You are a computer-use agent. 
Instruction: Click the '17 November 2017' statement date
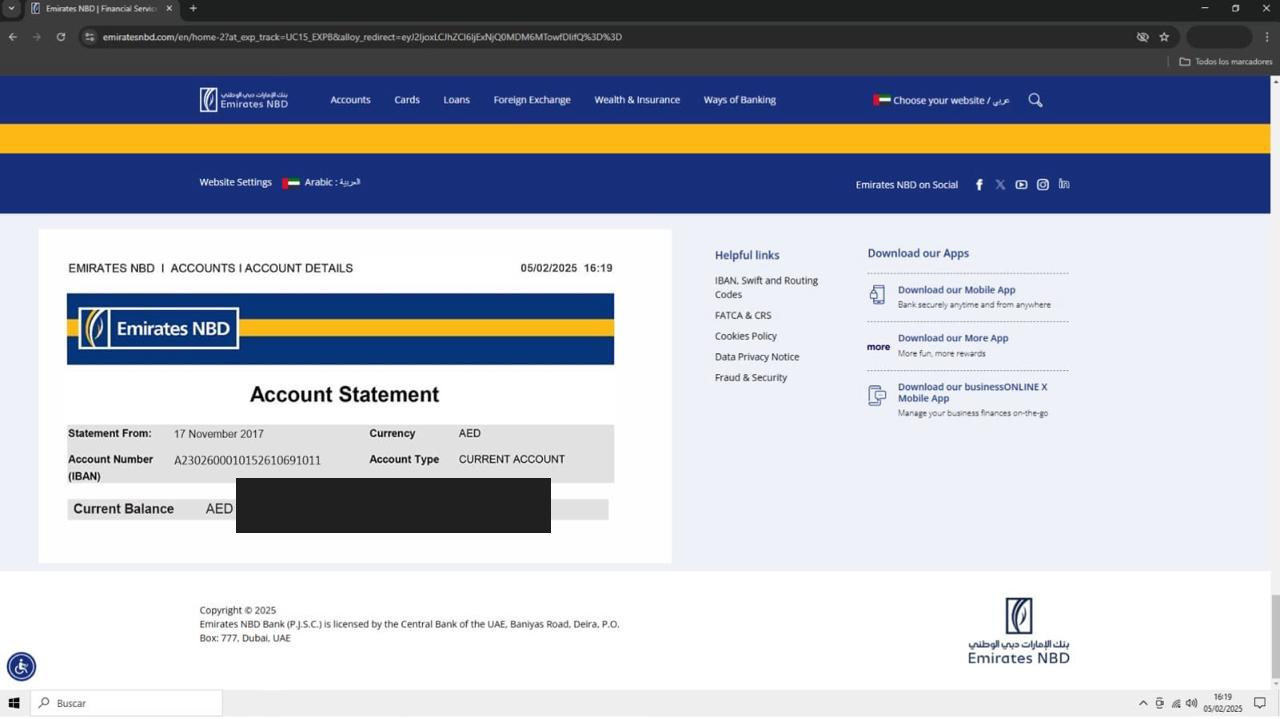coord(219,434)
